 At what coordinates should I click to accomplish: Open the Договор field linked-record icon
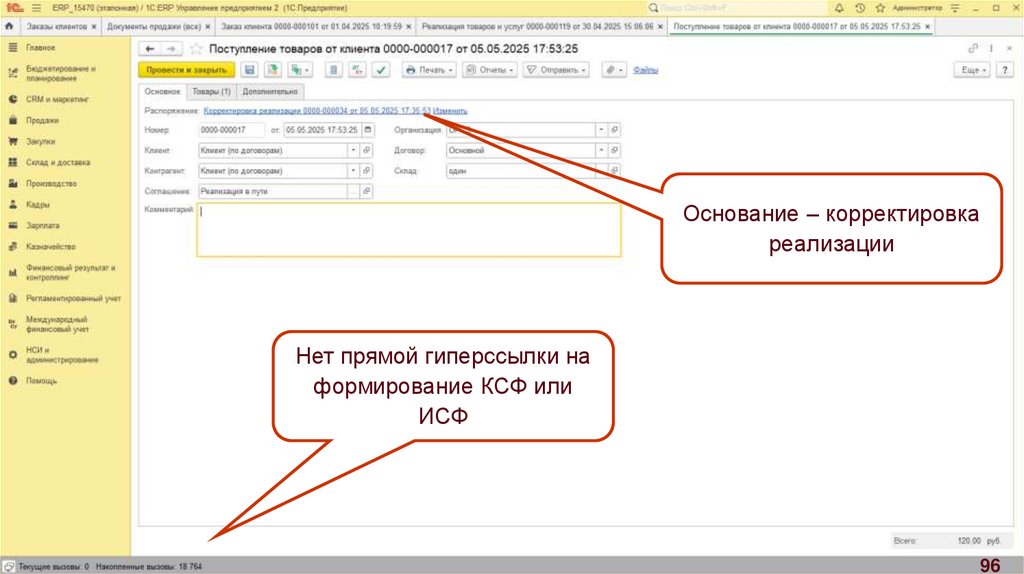pyautogui.click(x=615, y=150)
